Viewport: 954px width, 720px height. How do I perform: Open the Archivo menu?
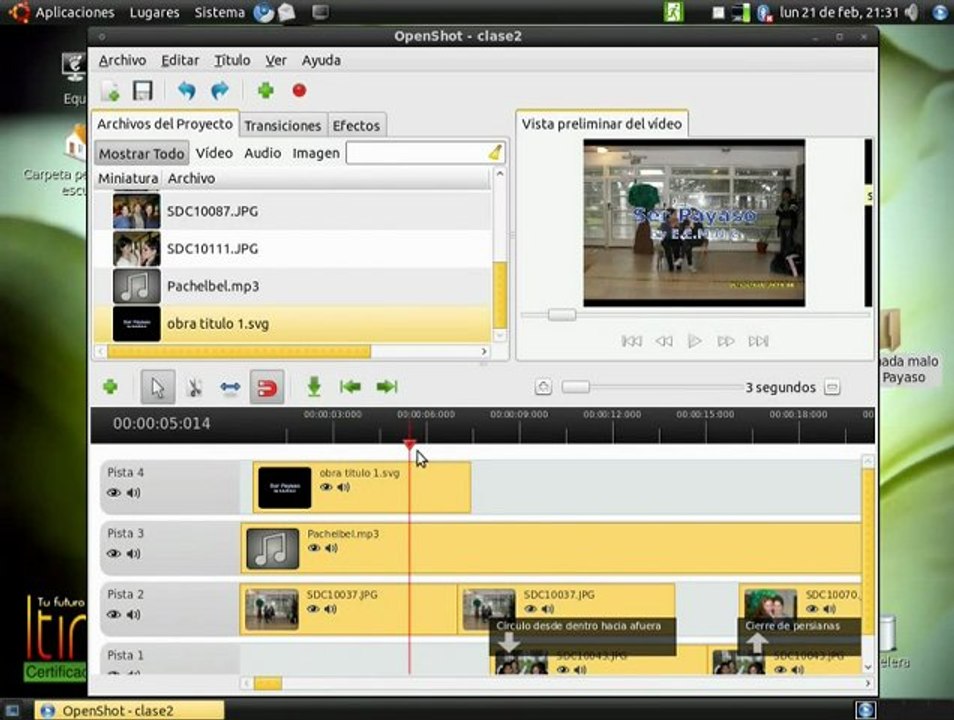[x=122, y=60]
